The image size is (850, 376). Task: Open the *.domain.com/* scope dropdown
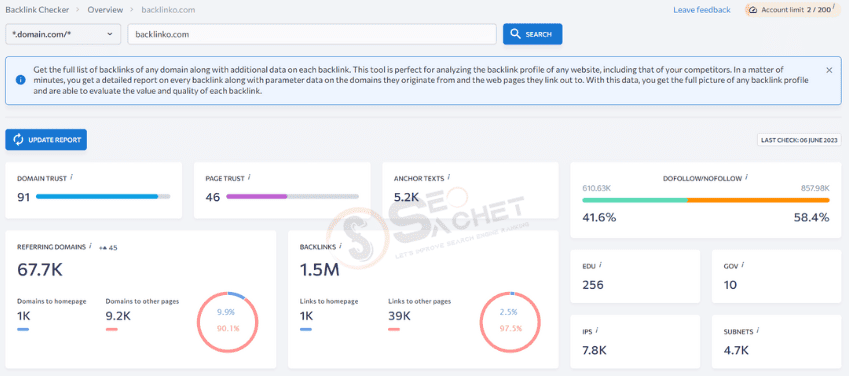coord(62,34)
